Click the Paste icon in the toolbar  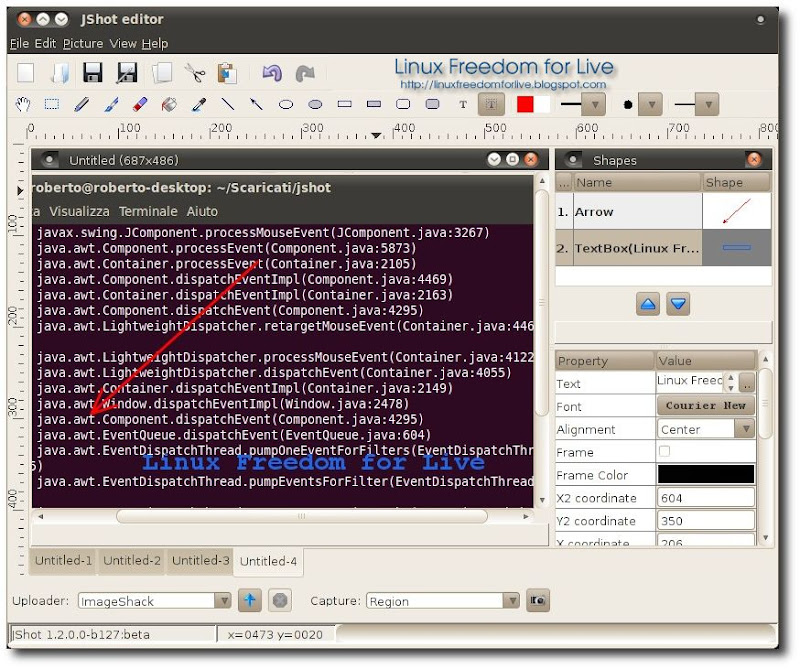[227, 72]
